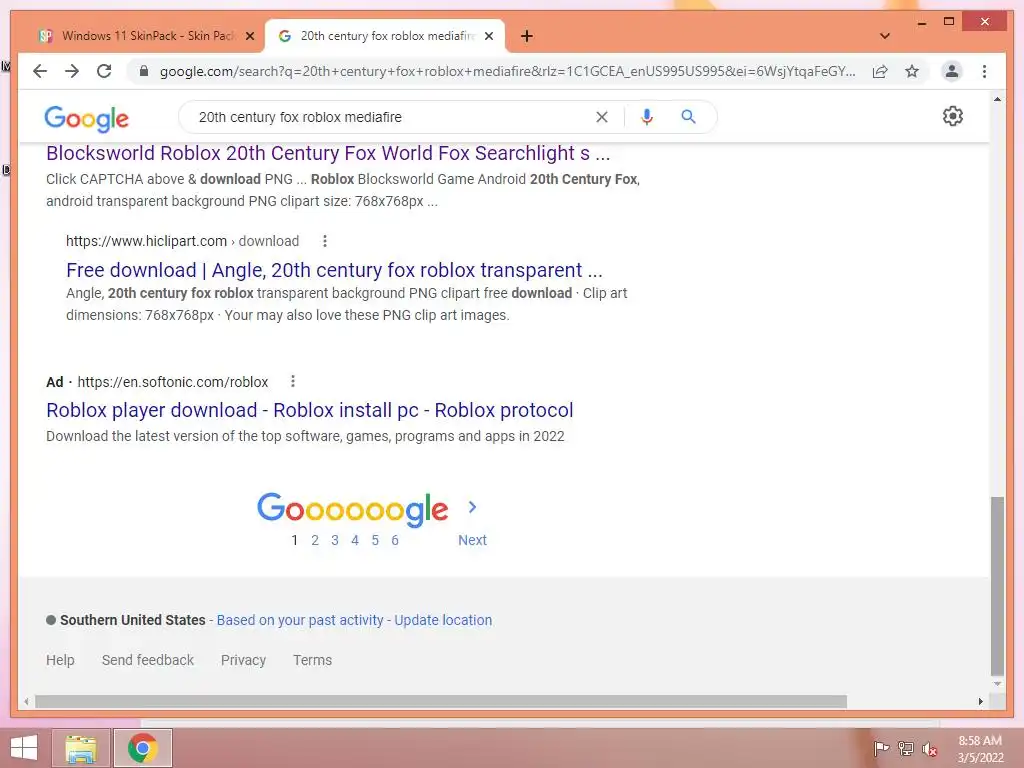
Task: Go to results page 6
Action: pyautogui.click(x=394, y=540)
